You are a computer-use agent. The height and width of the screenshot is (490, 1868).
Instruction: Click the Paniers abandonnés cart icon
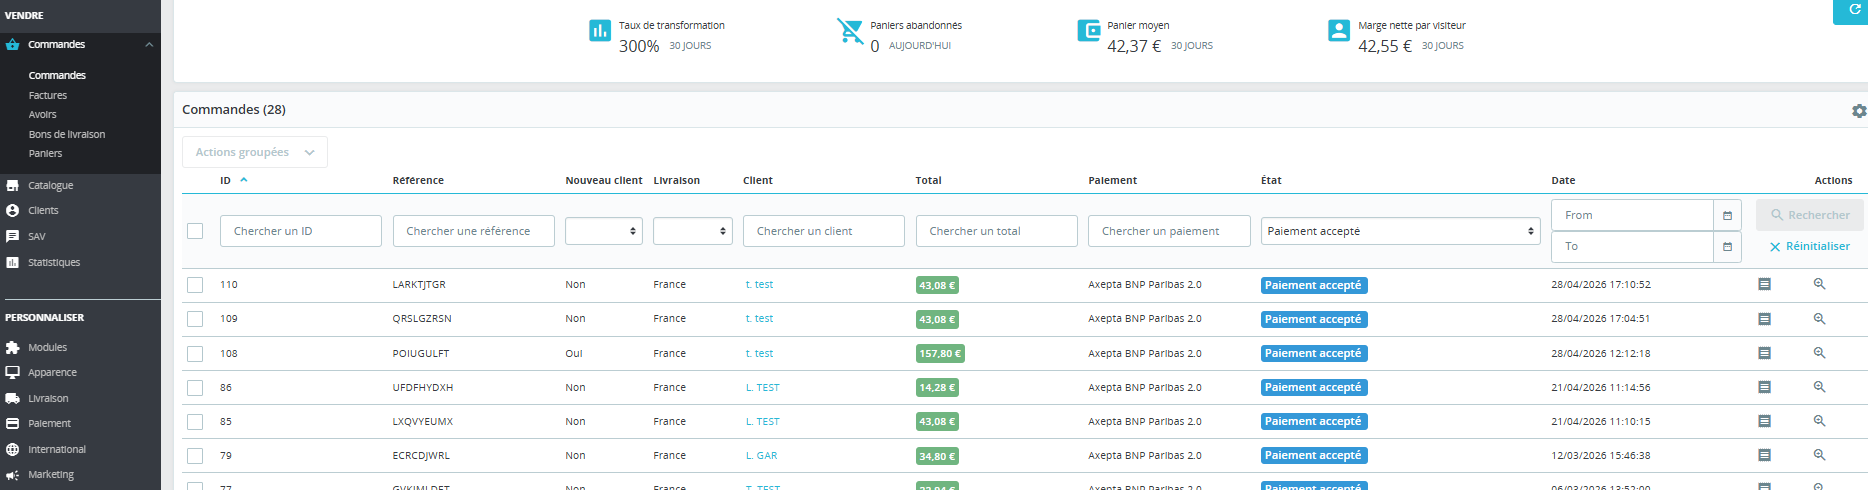[x=850, y=31]
